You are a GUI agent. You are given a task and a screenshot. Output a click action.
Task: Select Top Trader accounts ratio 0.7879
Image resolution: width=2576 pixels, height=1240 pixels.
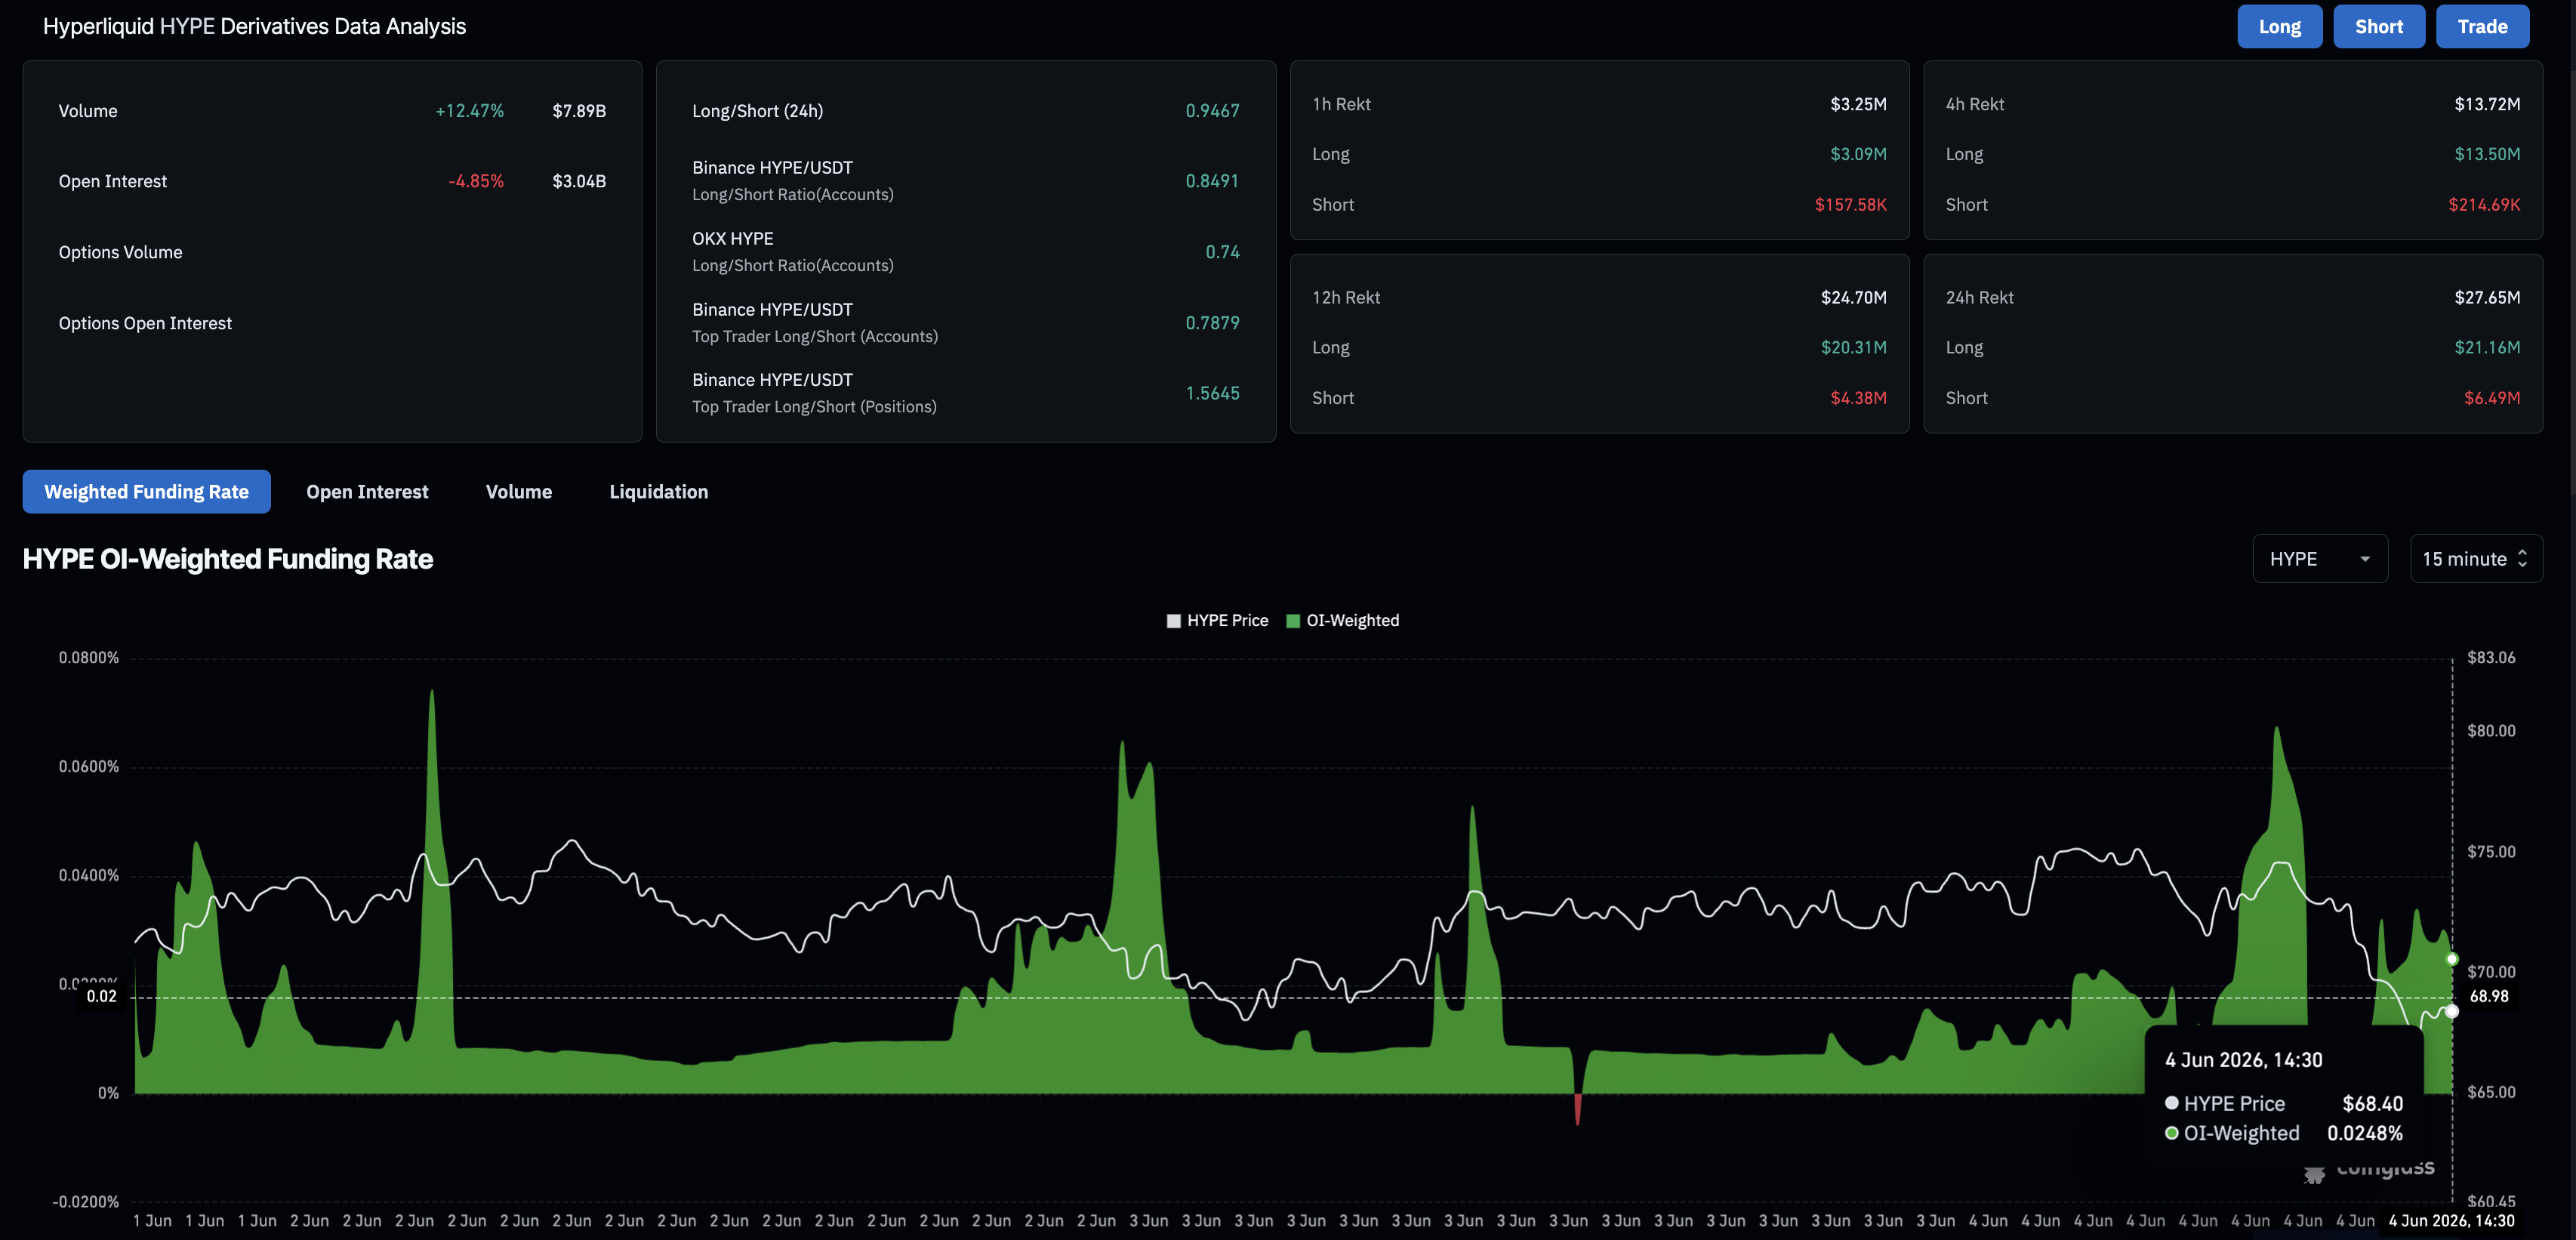coord(1212,323)
